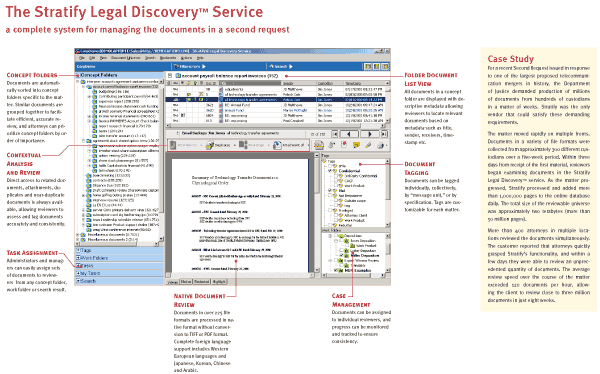Click middle layout icon in blue bar
Screen dimensions: 600x374
pyautogui.click(x=377, y=67)
